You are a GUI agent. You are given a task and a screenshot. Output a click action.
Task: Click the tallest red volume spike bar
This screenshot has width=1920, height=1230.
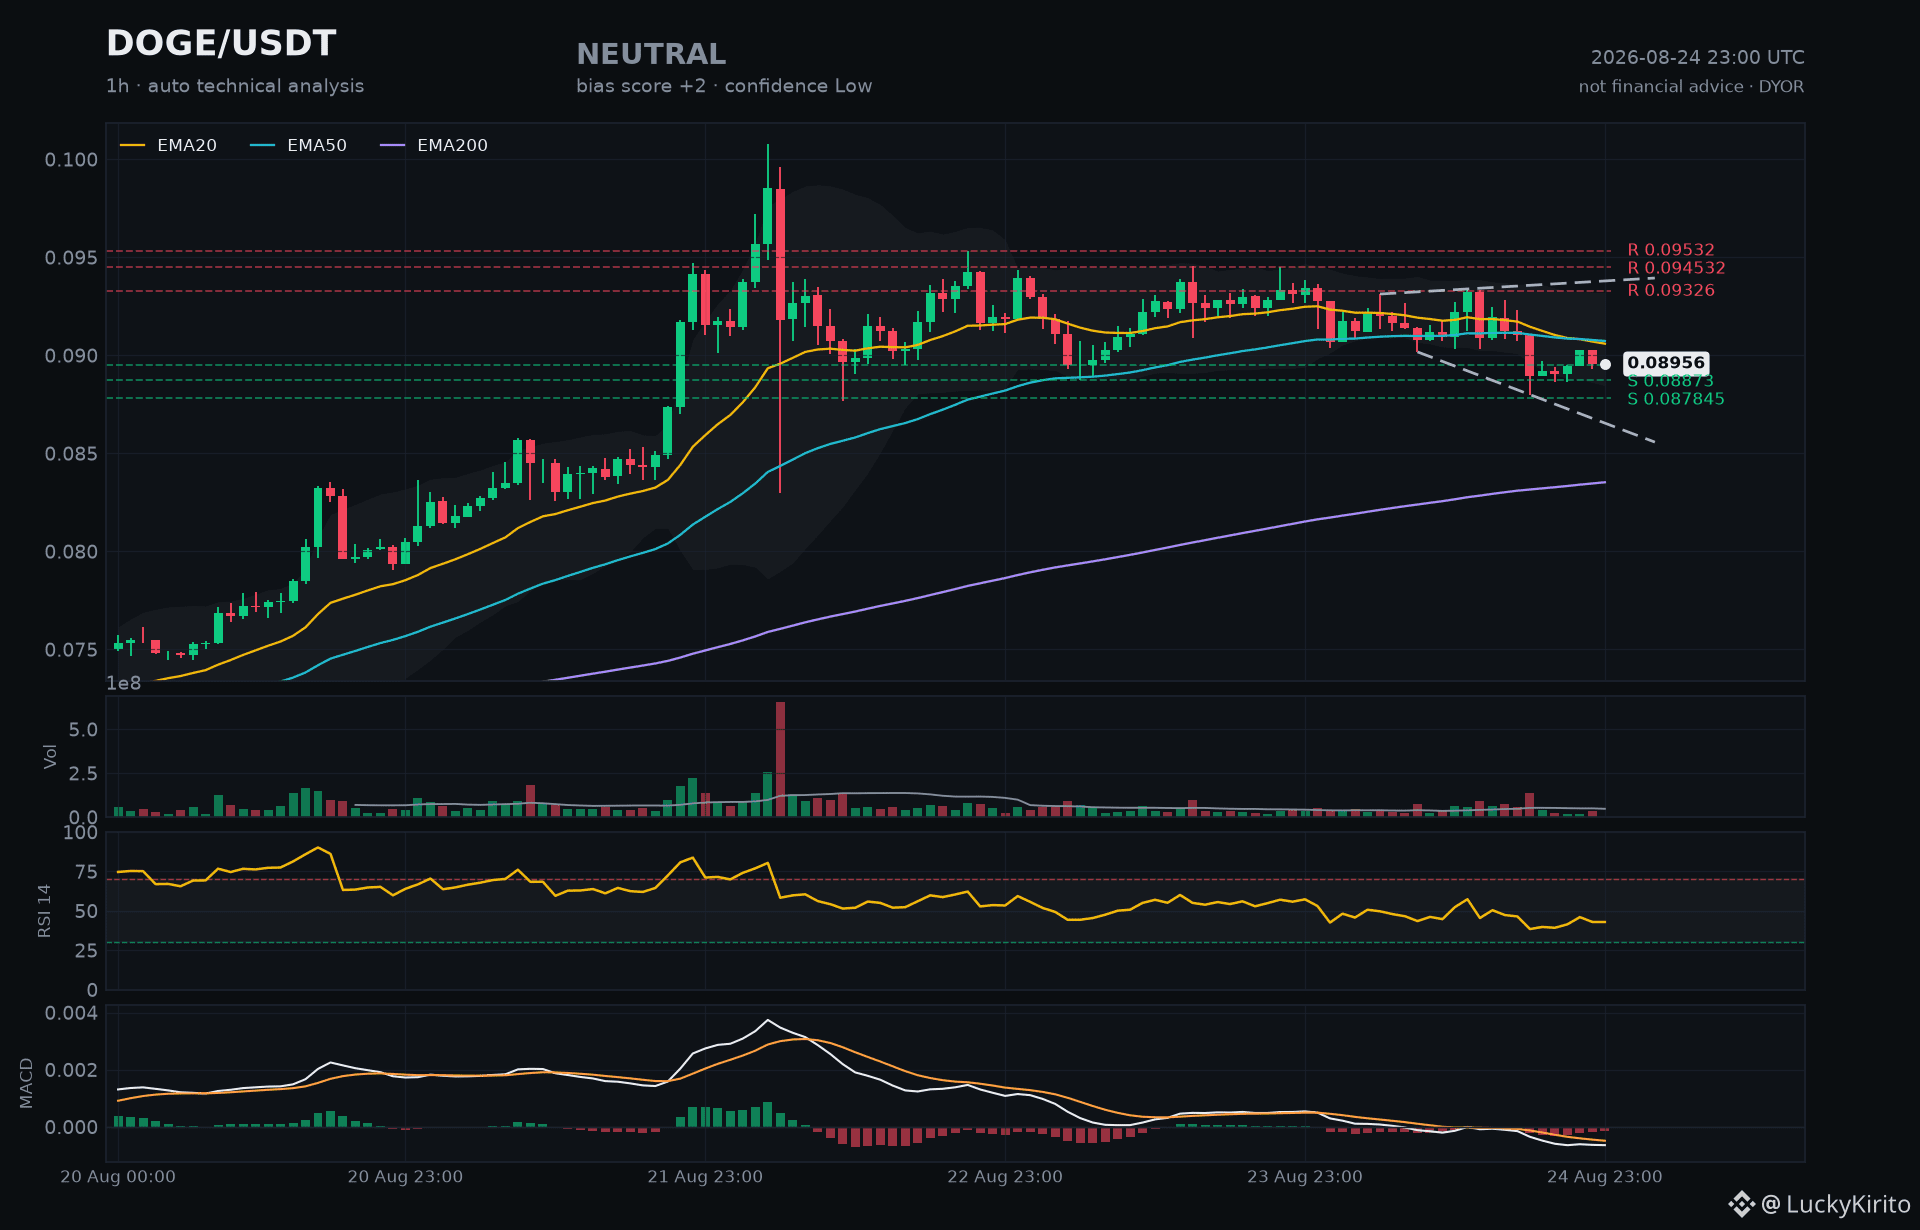tap(780, 759)
